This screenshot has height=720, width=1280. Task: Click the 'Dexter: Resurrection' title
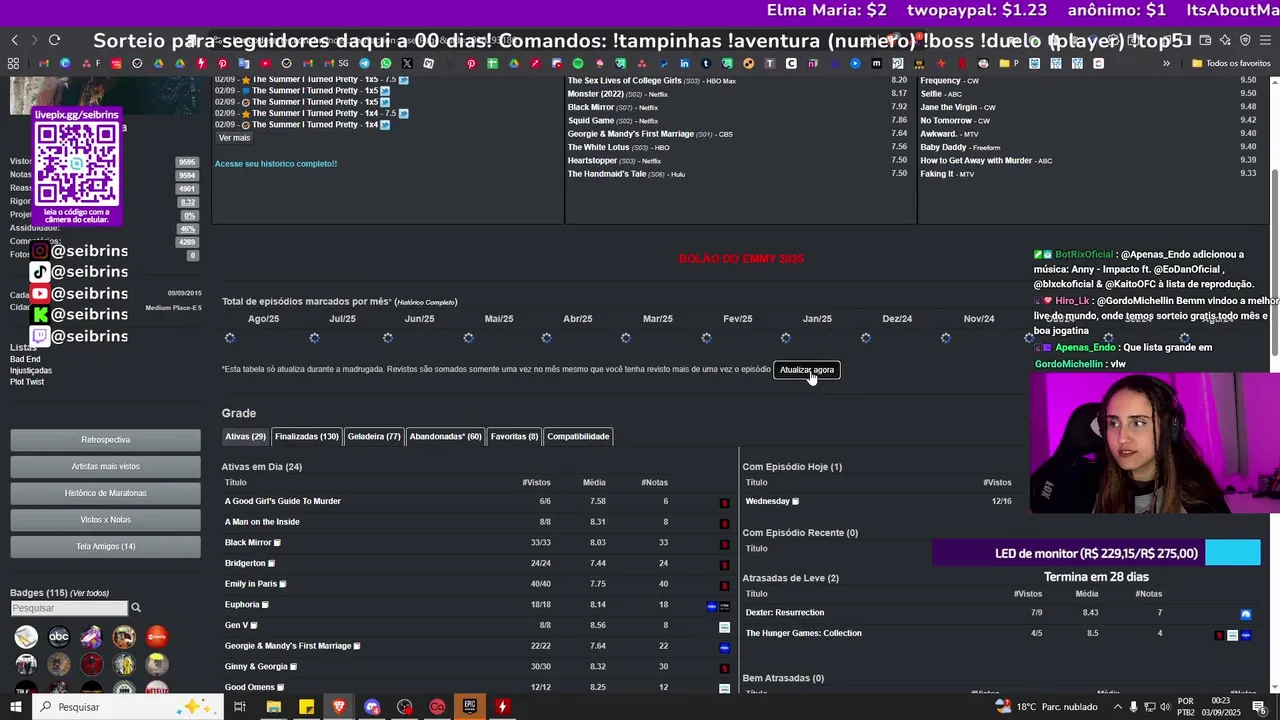785,613
